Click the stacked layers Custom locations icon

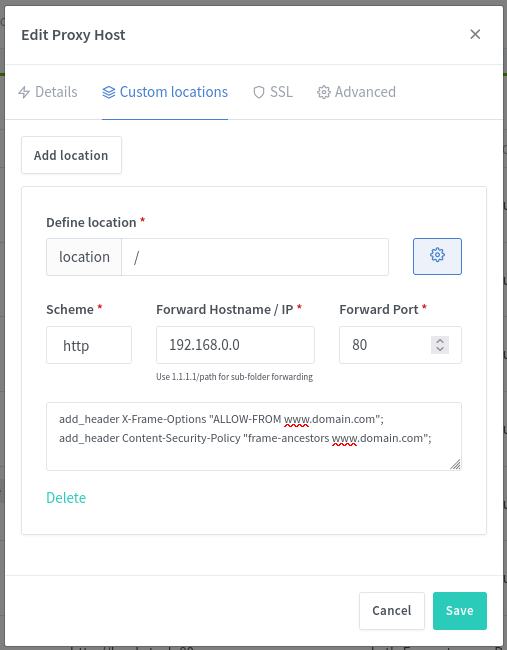[x=109, y=92]
